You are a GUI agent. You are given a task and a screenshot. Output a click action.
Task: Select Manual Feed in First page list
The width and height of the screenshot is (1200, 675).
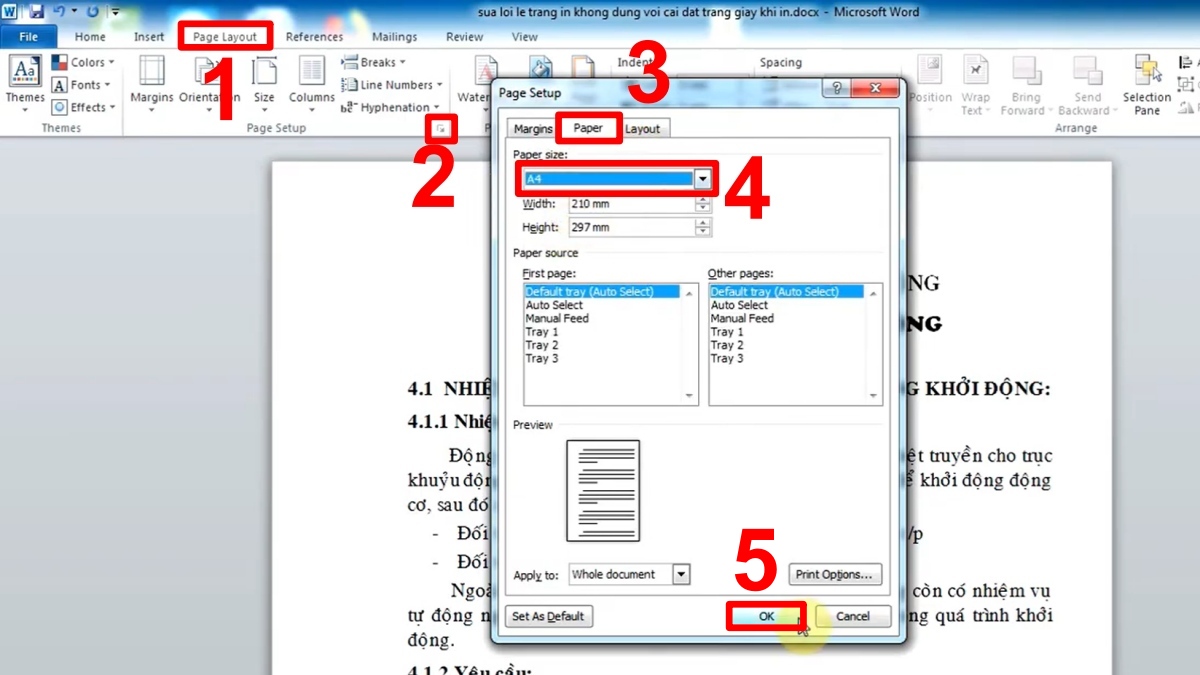coord(557,318)
